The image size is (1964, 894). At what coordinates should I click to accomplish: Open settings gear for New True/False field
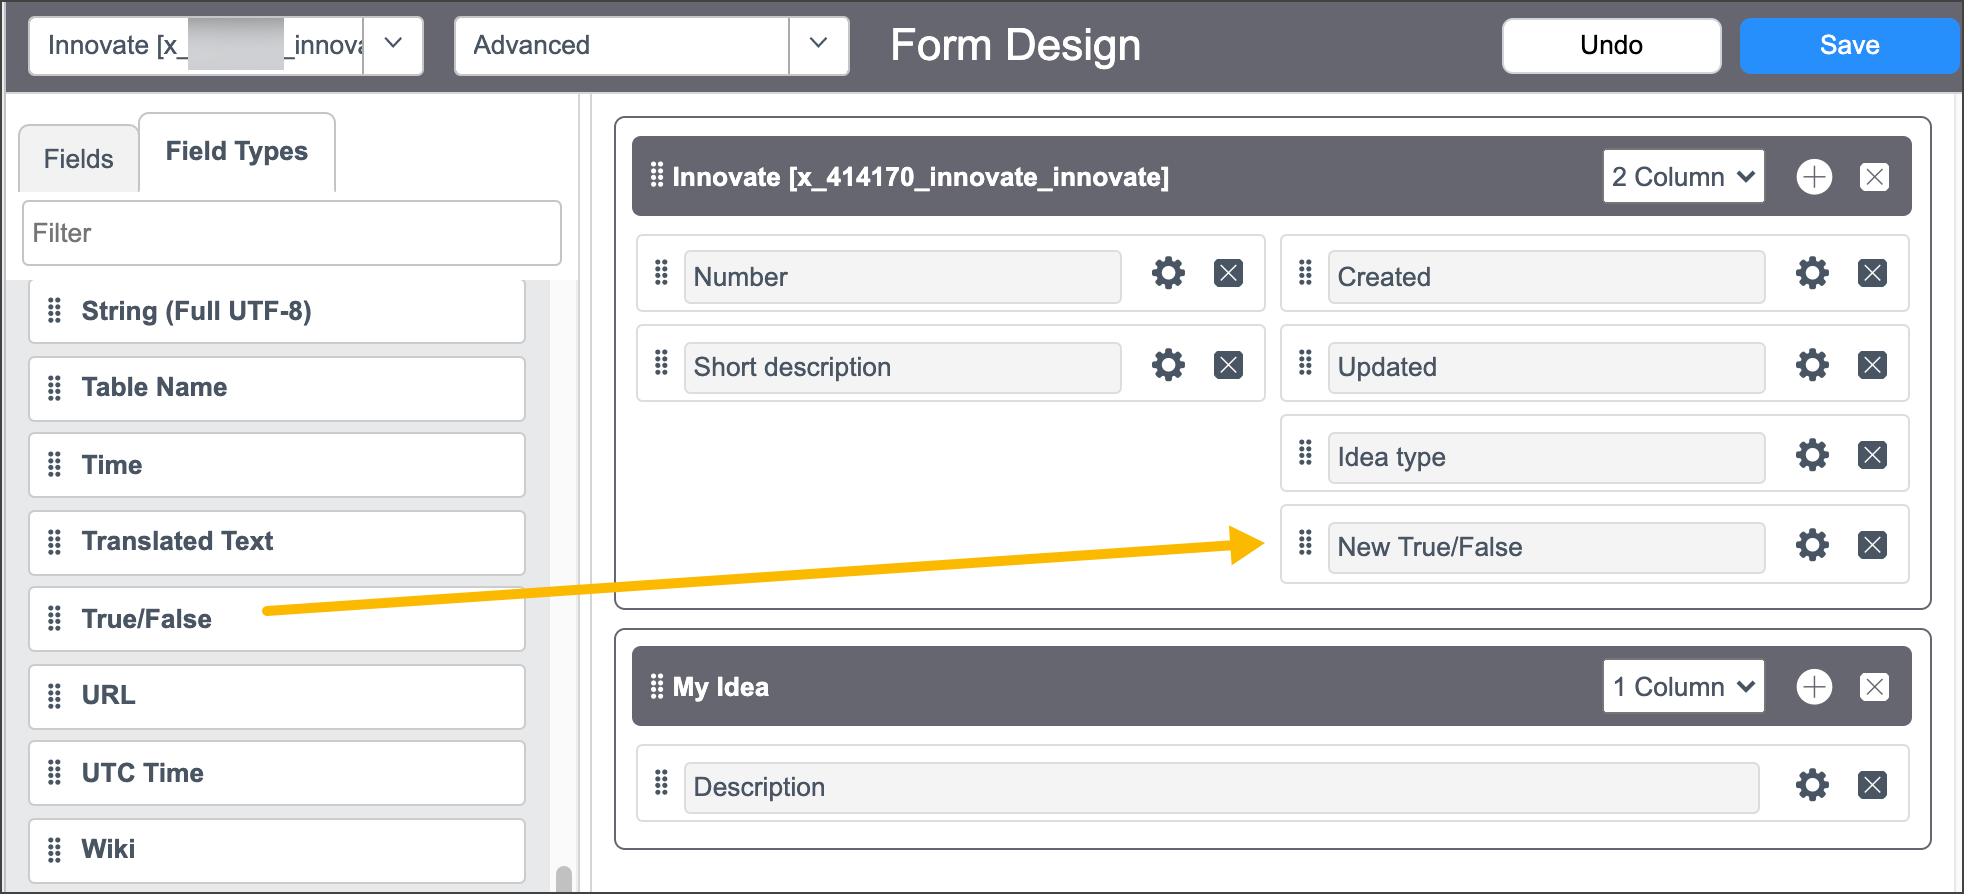1812,545
